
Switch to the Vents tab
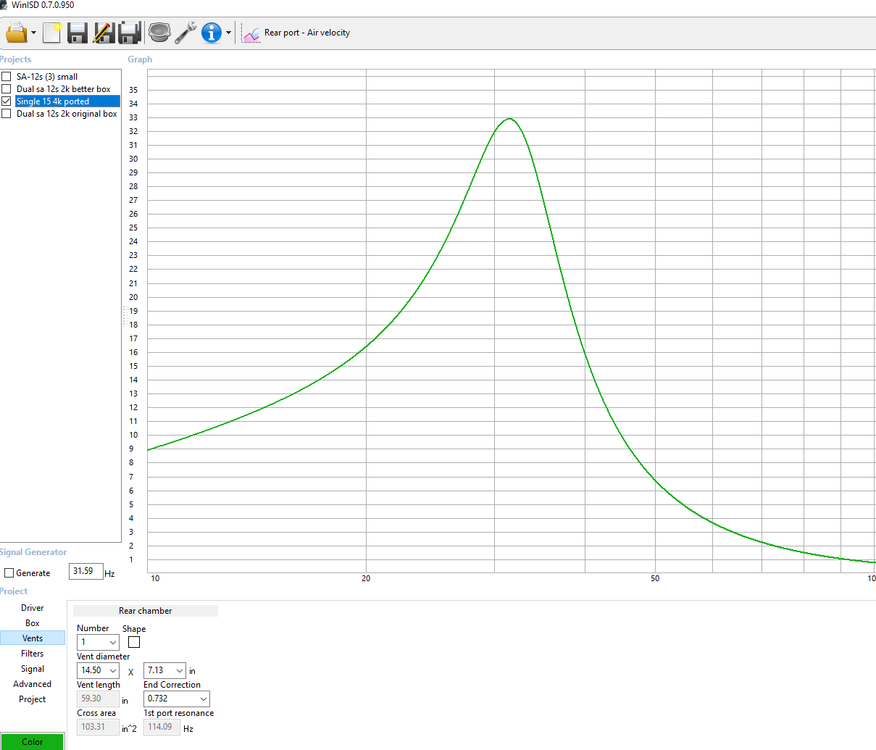(x=32, y=638)
